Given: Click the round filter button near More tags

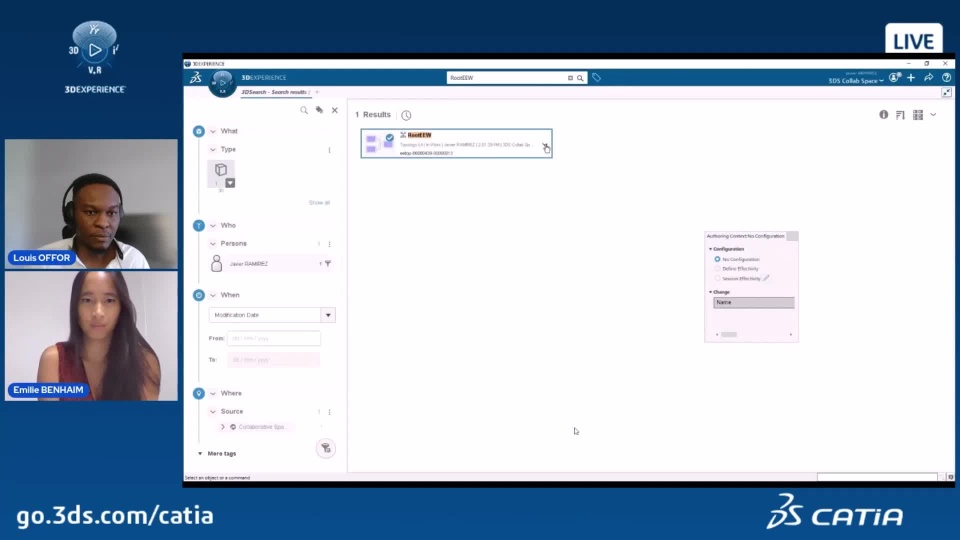Looking at the screenshot, I should point(326,448).
